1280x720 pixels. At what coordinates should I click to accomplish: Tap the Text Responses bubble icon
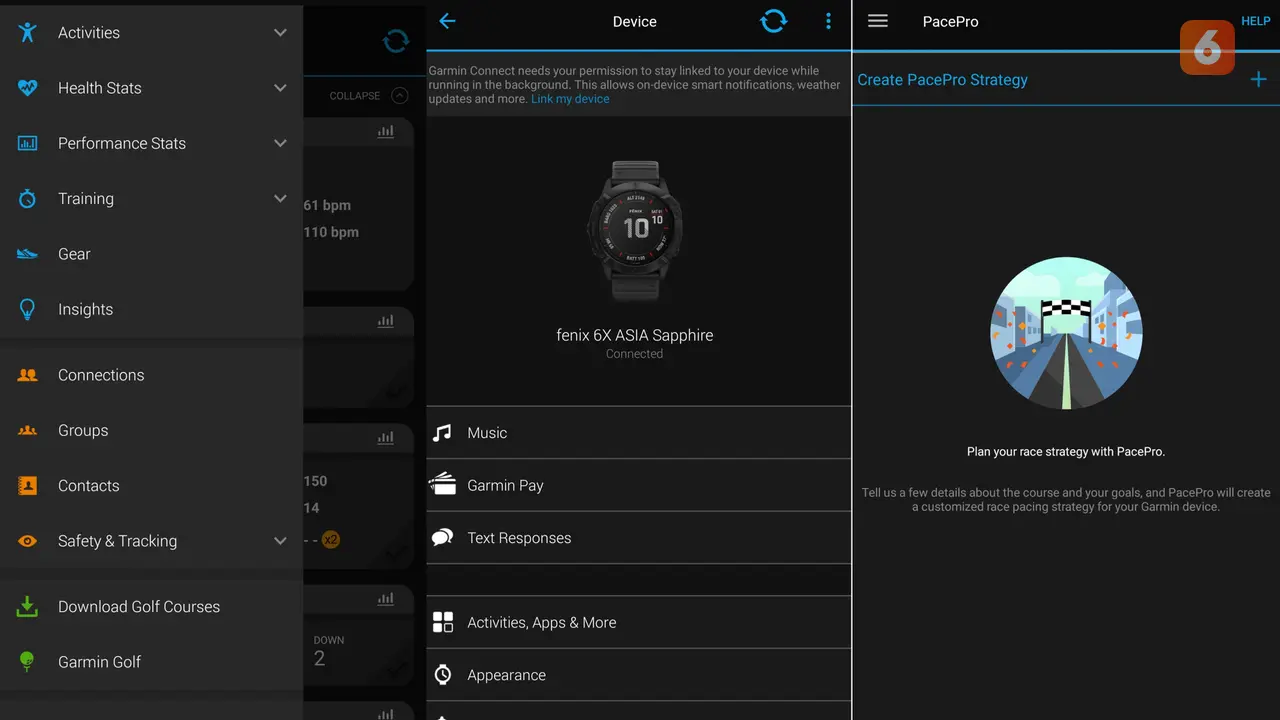442,538
